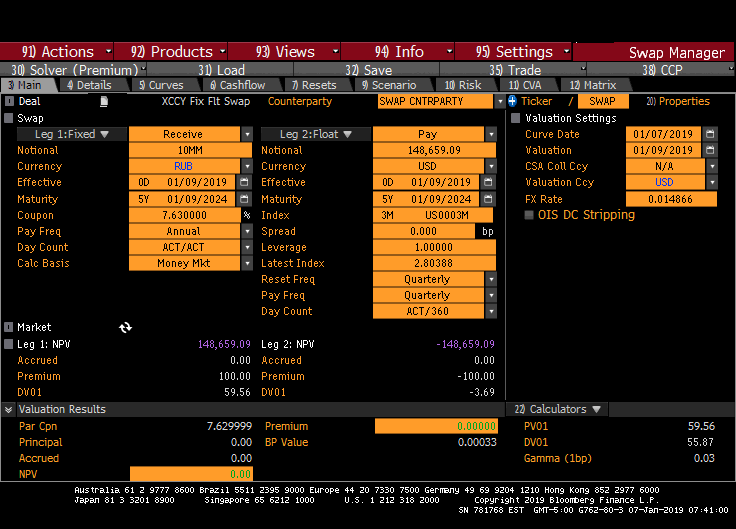The height and width of the screenshot is (529, 736).
Task: Switch to the Matrix tab
Action: click(593, 85)
